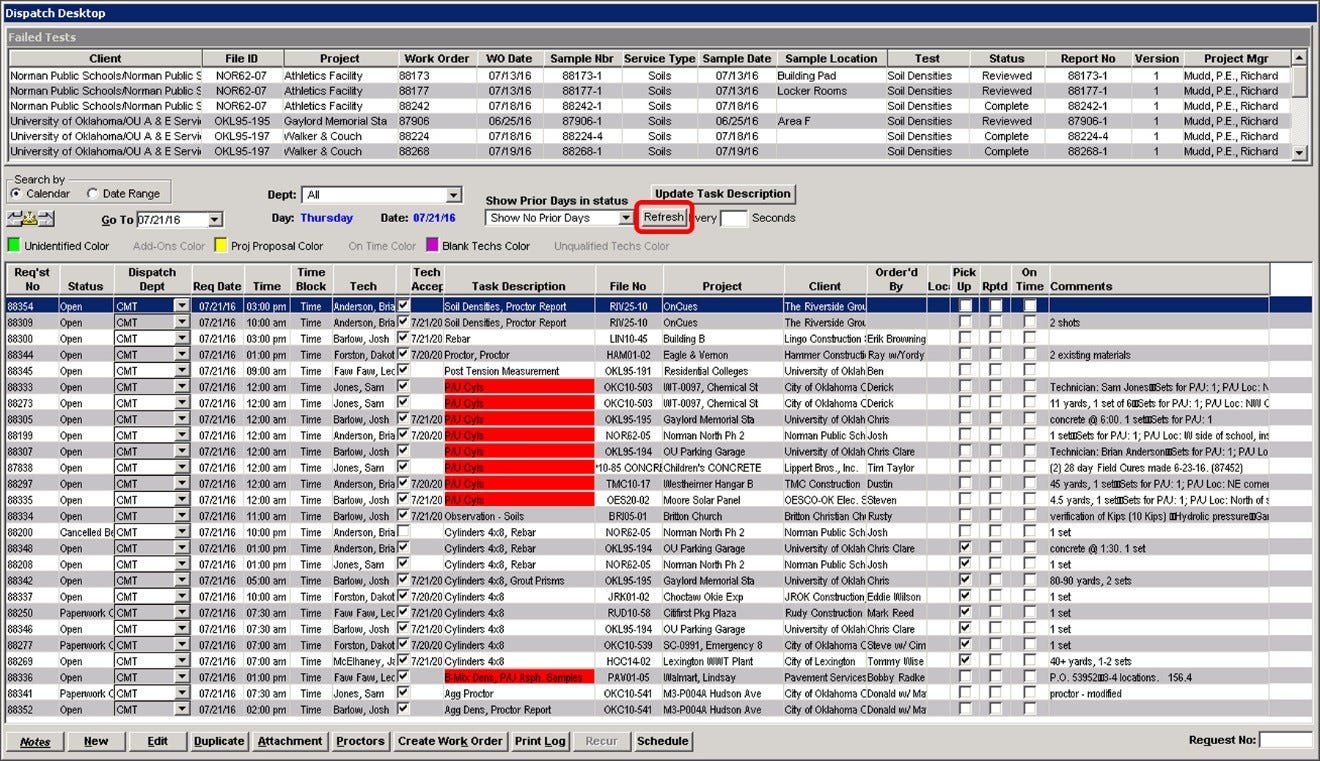This screenshot has width=1320, height=761.
Task: Open the Attachment button
Action: tap(290, 741)
